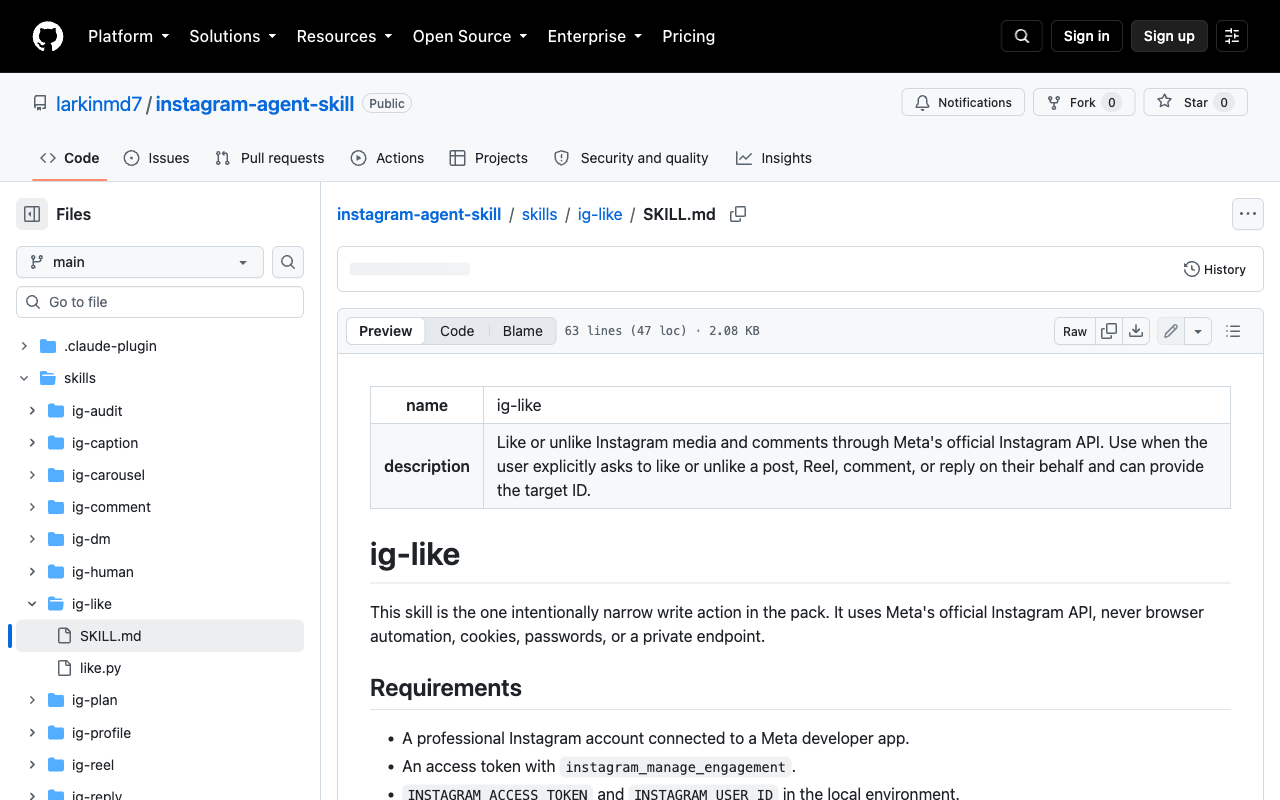This screenshot has width=1280, height=800.
Task: Go to skills in the breadcrumb
Action: click(539, 214)
